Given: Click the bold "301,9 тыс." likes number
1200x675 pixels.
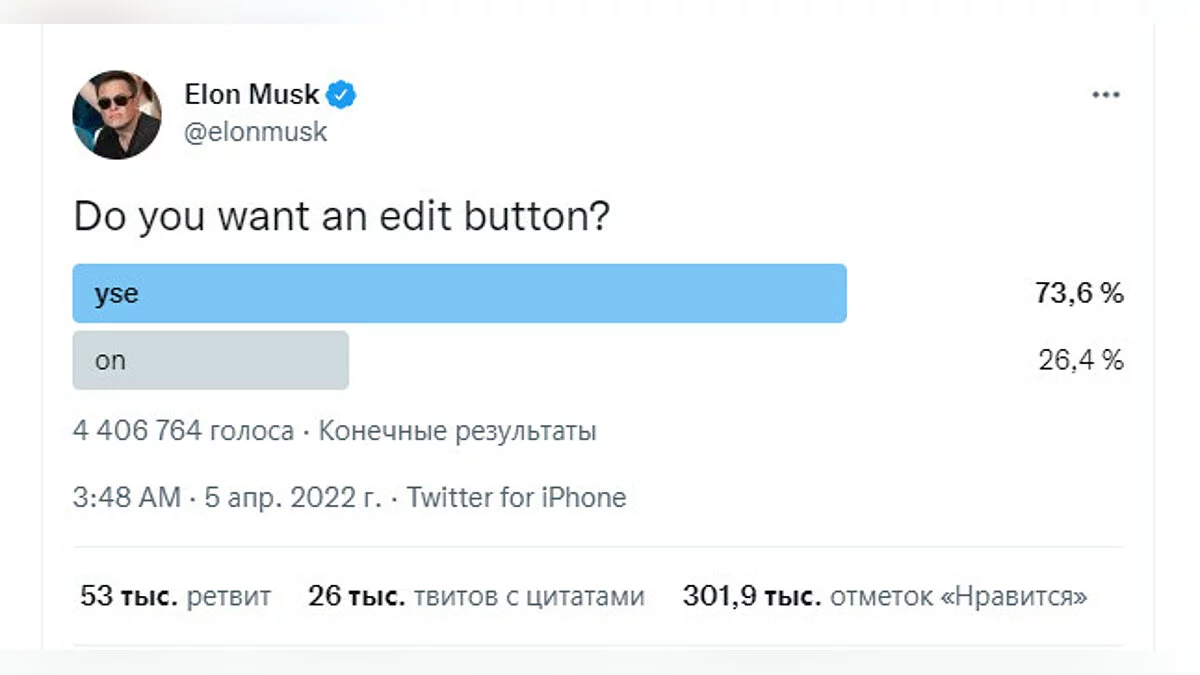Looking at the screenshot, I should (752, 597).
